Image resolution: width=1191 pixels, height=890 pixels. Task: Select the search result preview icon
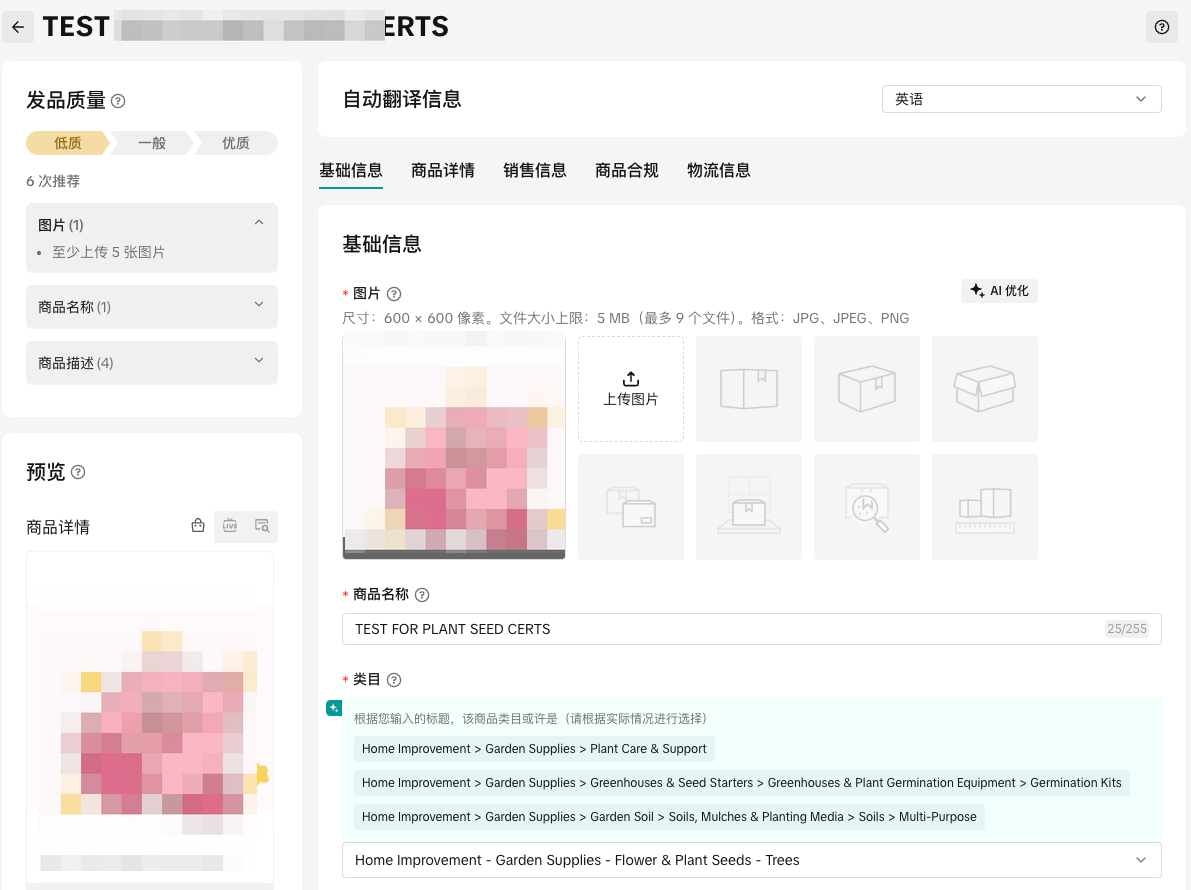[262, 526]
